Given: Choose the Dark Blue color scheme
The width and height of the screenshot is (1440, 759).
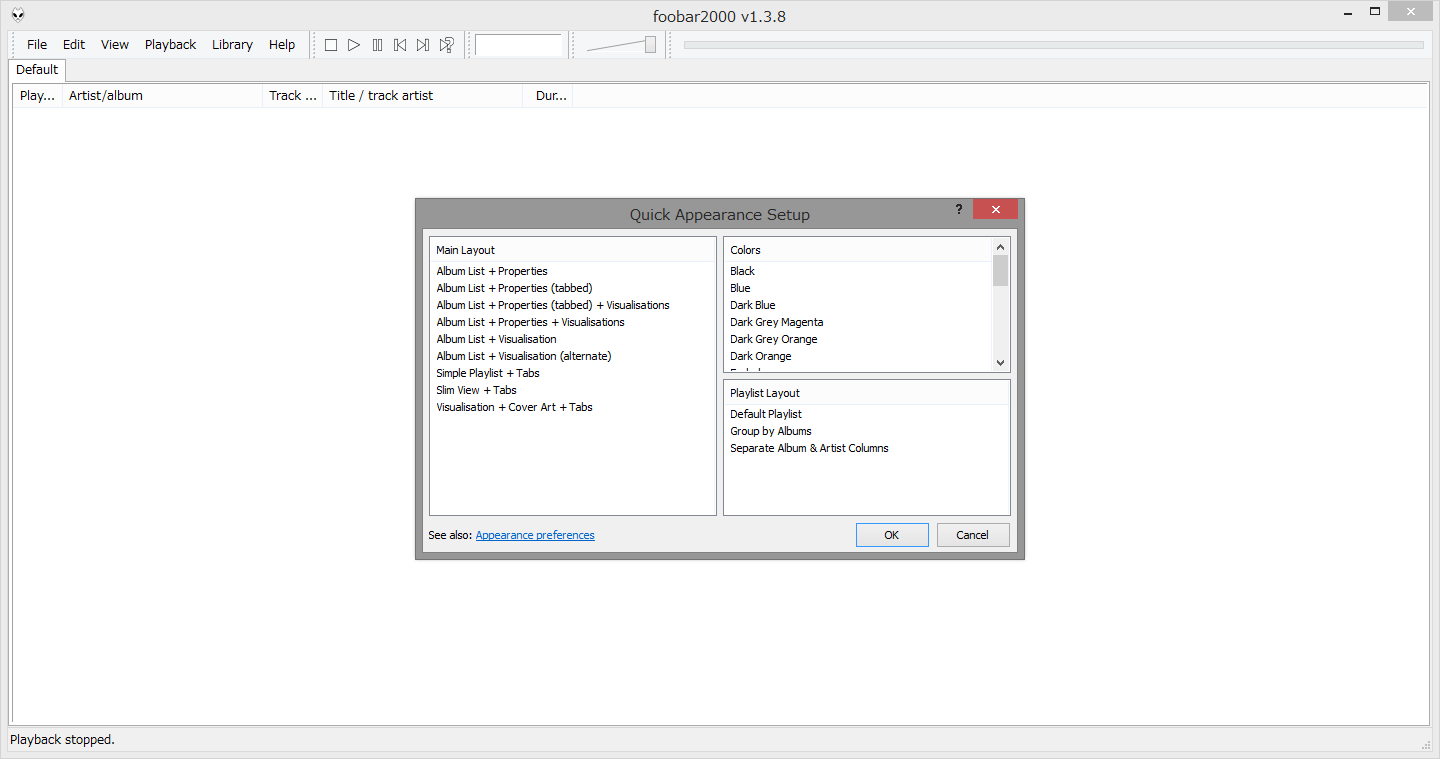Looking at the screenshot, I should (x=752, y=305).
